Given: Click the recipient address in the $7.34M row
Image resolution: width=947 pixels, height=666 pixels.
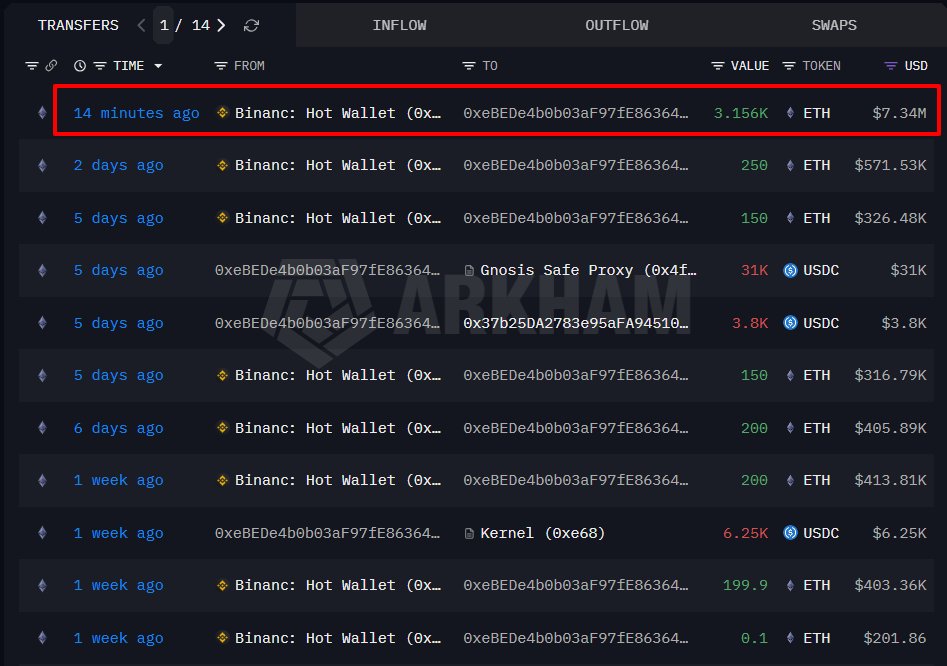Looking at the screenshot, I should (x=576, y=113).
